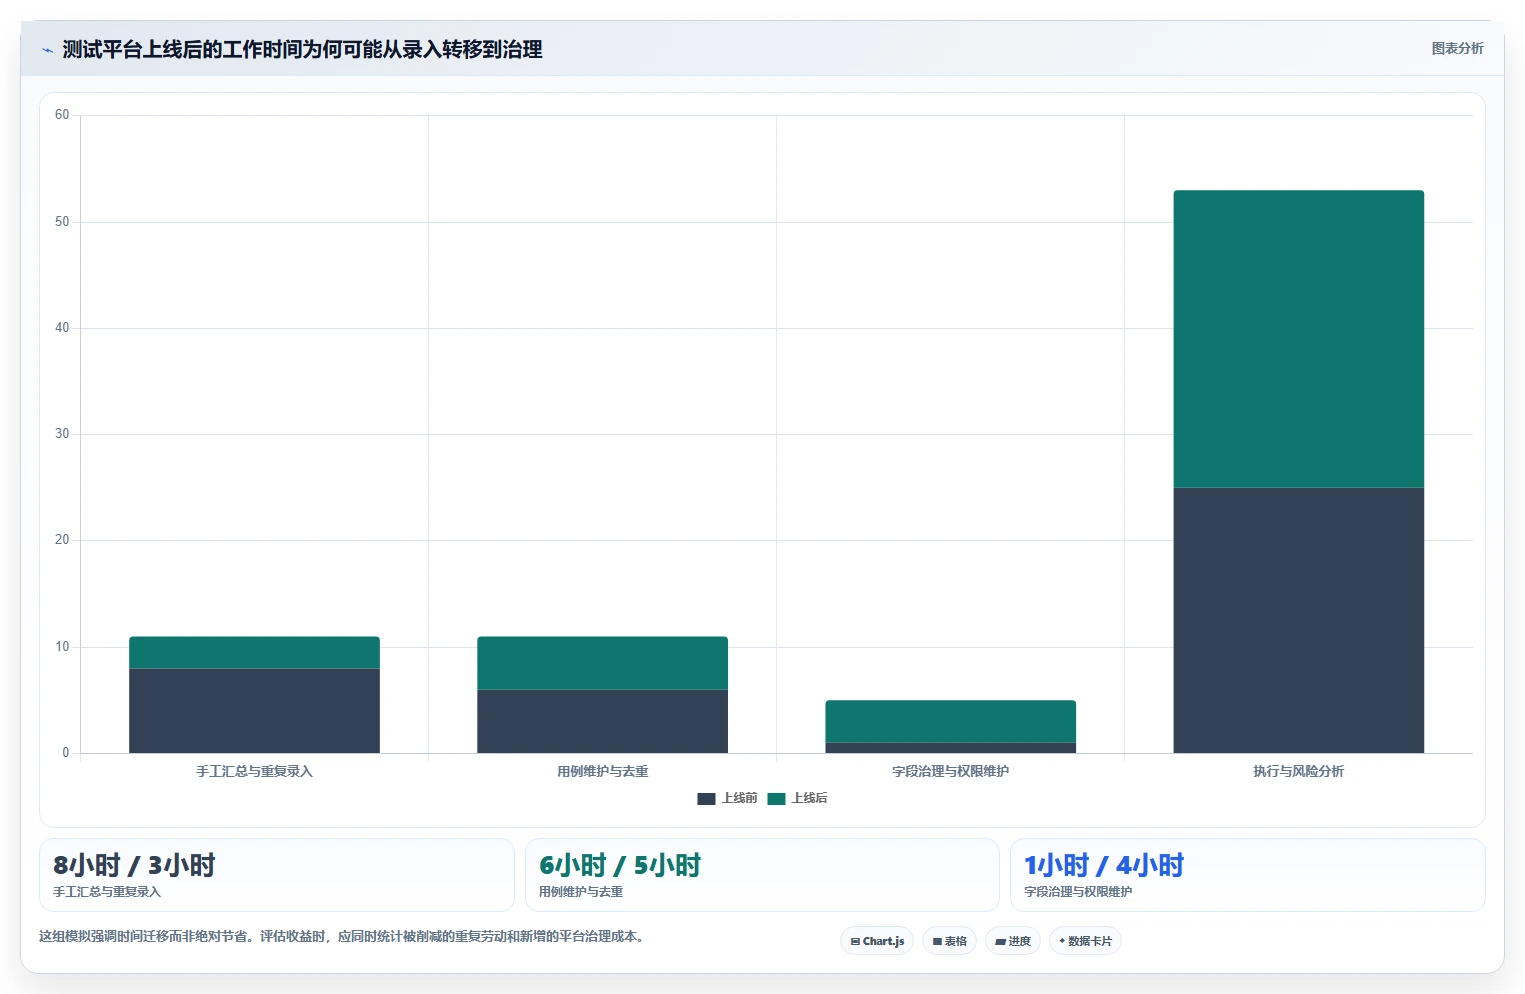Click the dark 上线前 bar for 执行与风险分析
This screenshot has height=994, width=1525.
click(1298, 620)
